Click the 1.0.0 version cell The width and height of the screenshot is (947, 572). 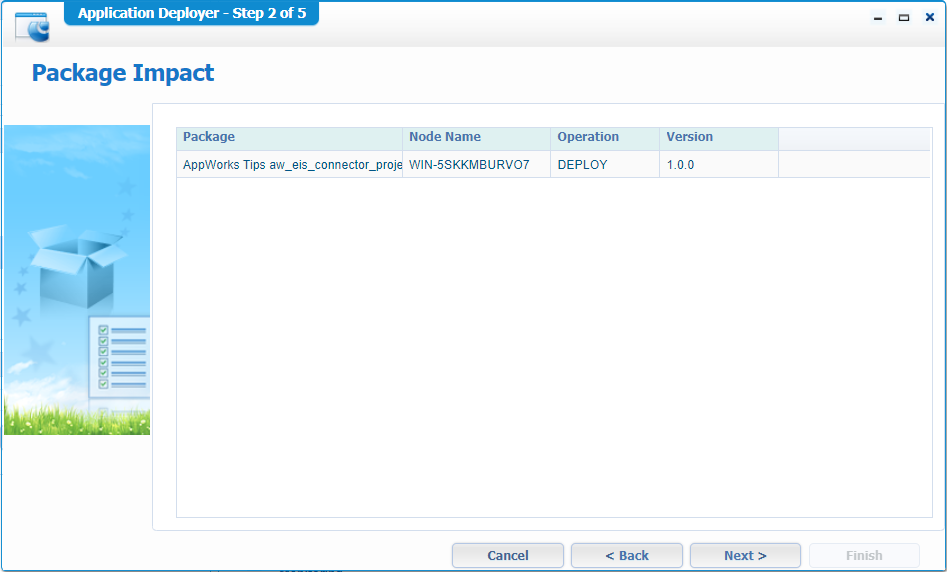(x=718, y=165)
